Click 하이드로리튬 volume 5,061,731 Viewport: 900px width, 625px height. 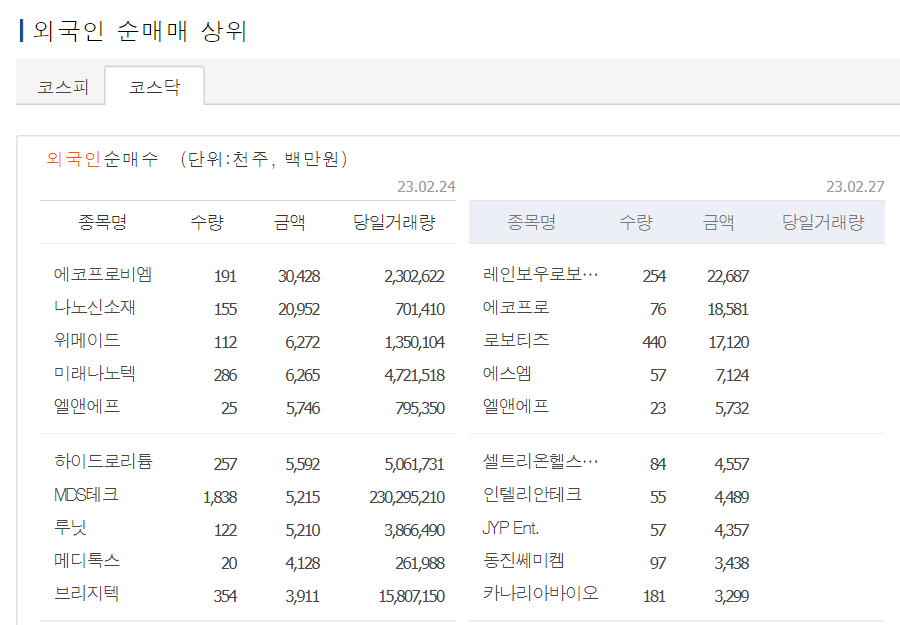(x=414, y=464)
